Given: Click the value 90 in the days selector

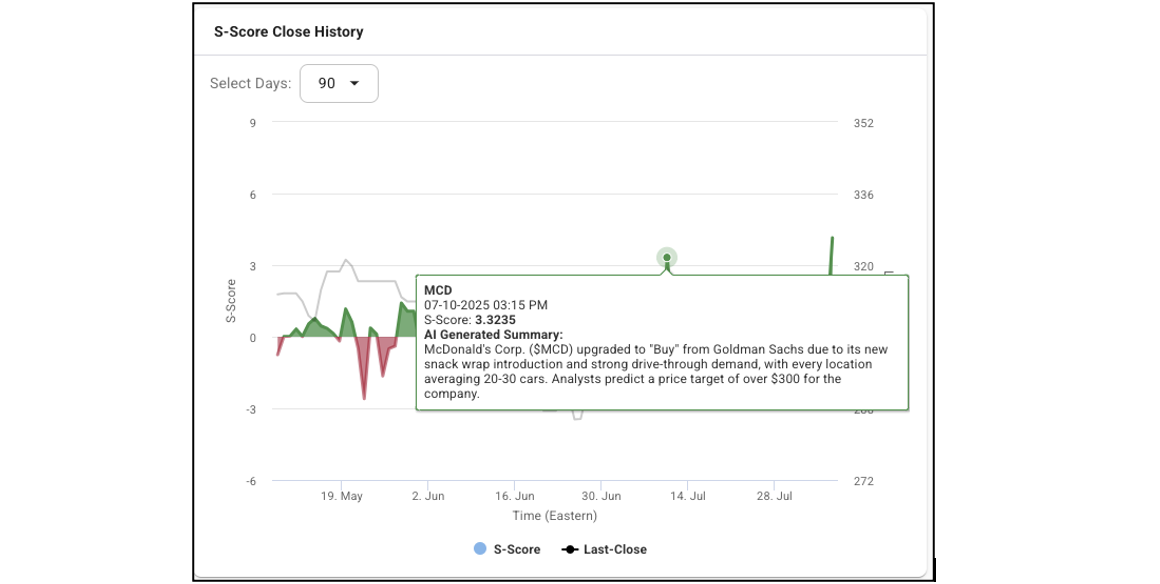Looking at the screenshot, I should (x=326, y=84).
